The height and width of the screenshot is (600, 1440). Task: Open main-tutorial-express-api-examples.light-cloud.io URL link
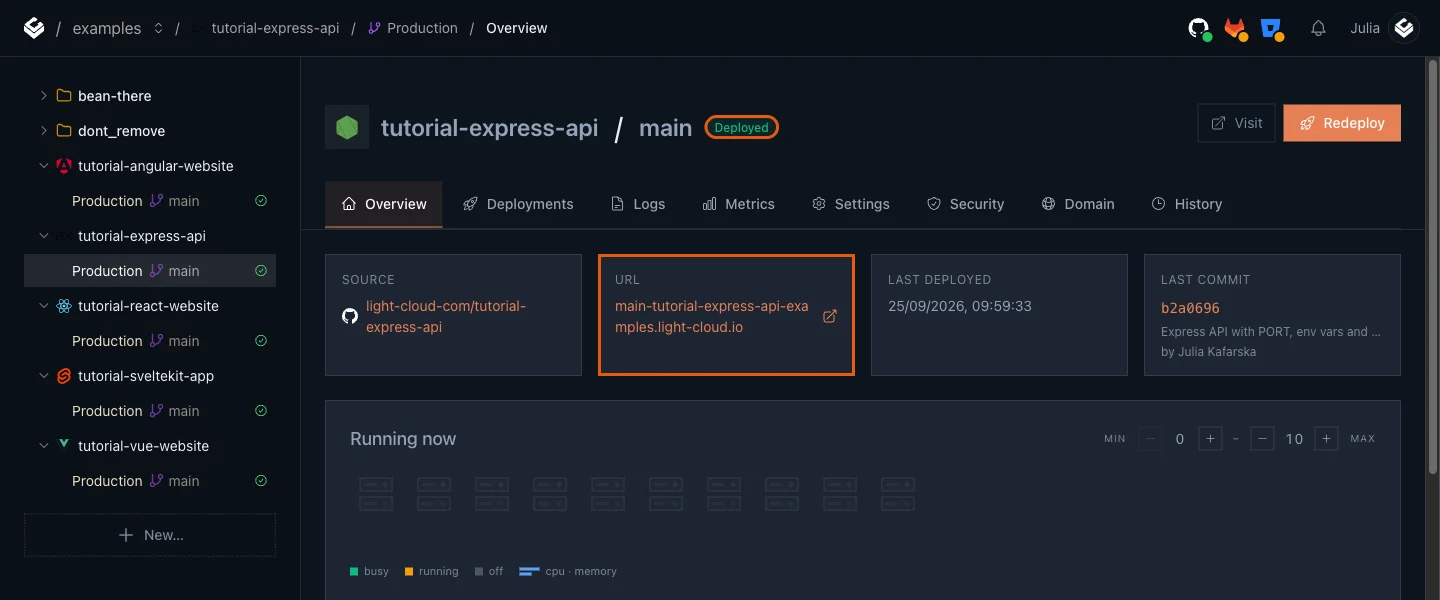(x=712, y=316)
